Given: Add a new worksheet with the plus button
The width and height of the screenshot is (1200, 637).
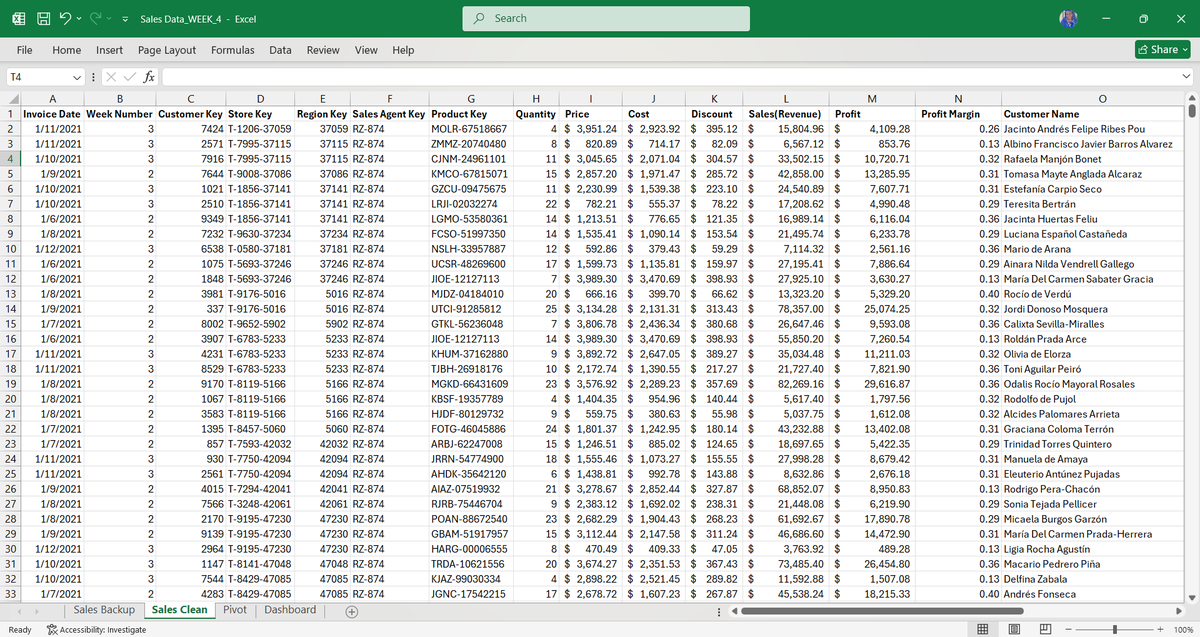Looking at the screenshot, I should [350, 610].
